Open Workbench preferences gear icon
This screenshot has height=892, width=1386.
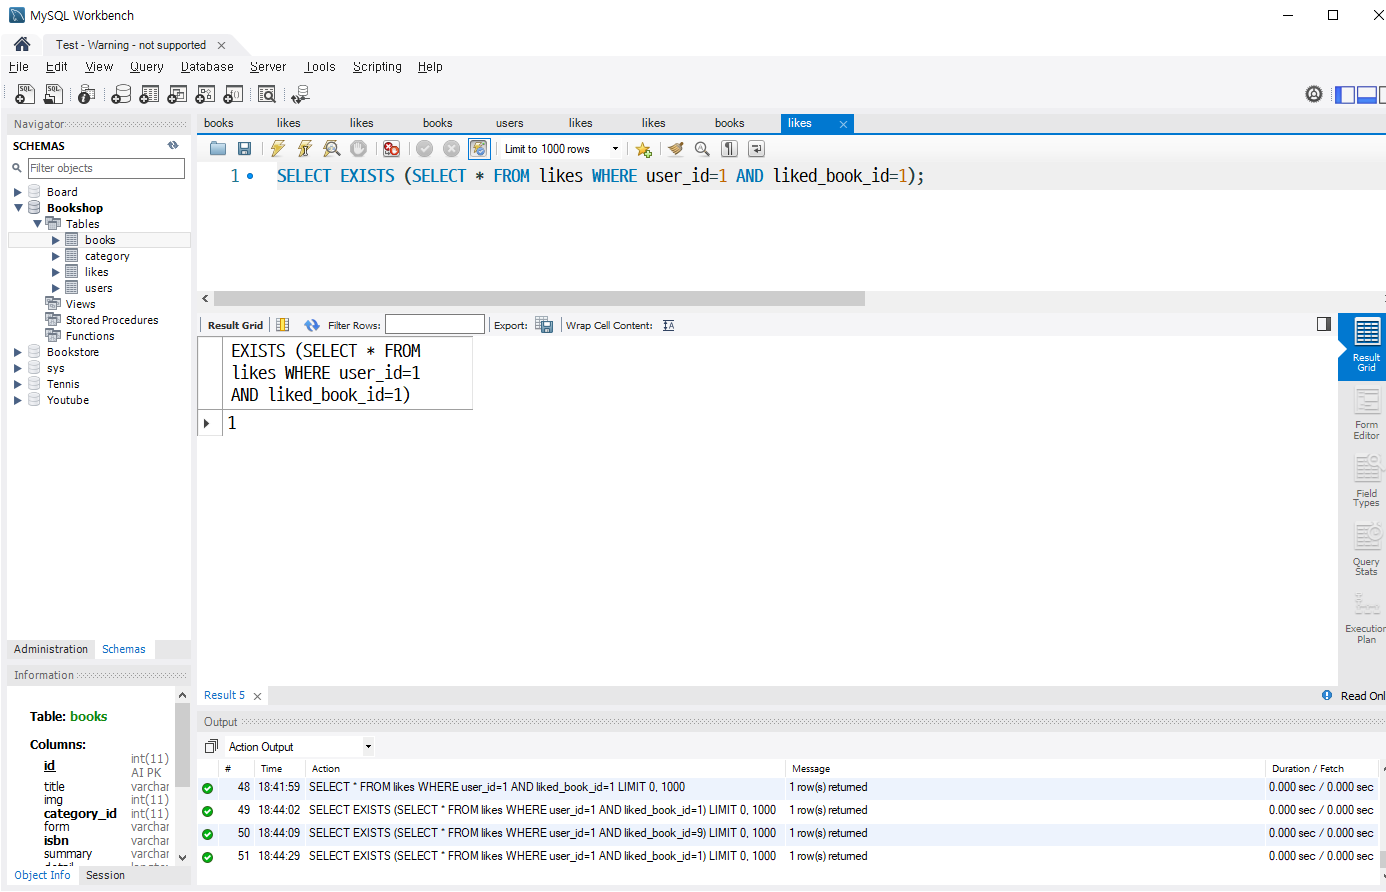1314,94
